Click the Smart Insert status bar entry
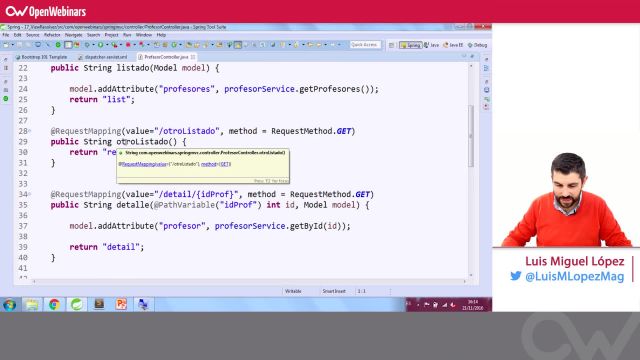640x360 pixels. [334, 291]
